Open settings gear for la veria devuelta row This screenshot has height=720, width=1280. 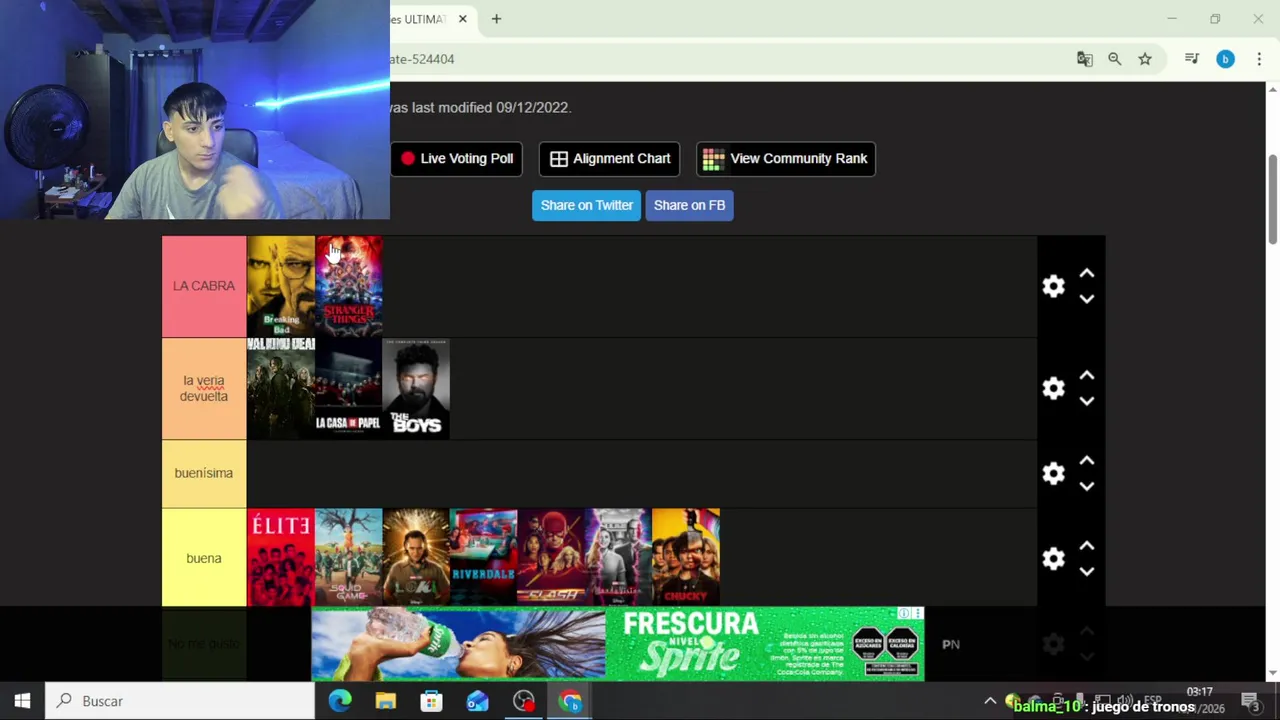pos(1053,388)
